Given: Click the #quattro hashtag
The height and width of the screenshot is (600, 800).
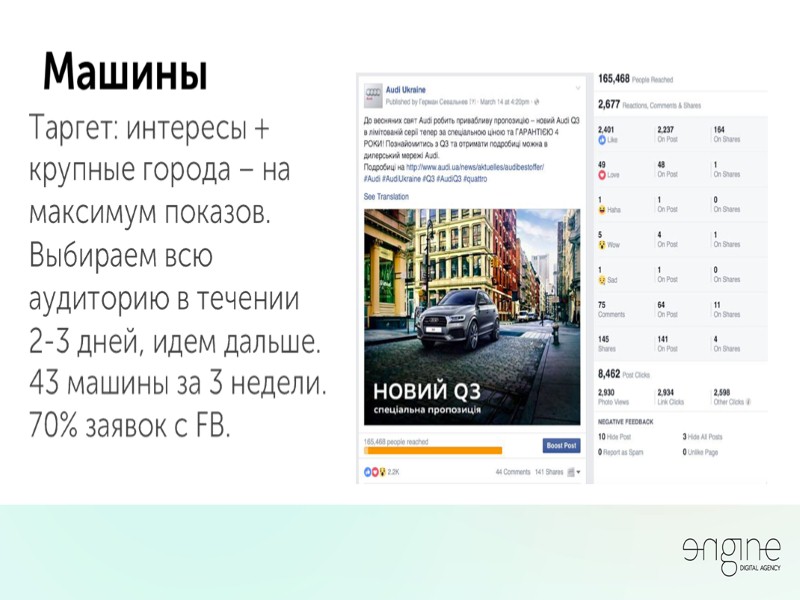Looking at the screenshot, I should tap(475, 179).
